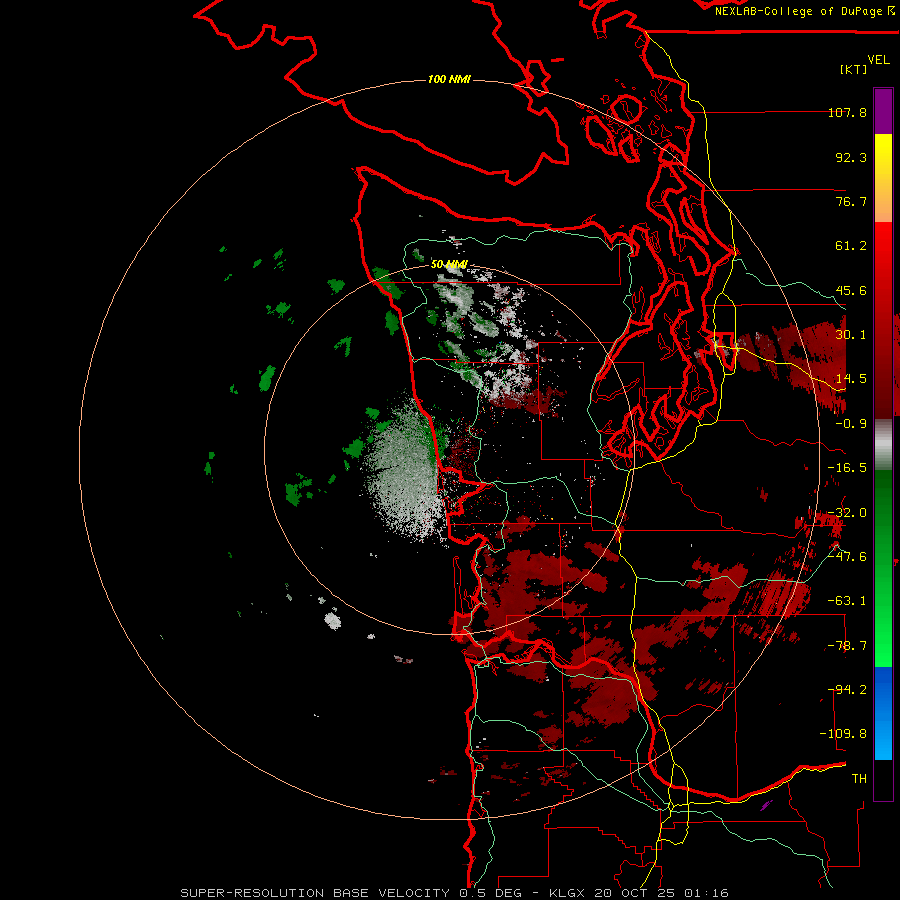900x900 pixels.
Task: Click the VEL legend title
Action: click(878, 60)
